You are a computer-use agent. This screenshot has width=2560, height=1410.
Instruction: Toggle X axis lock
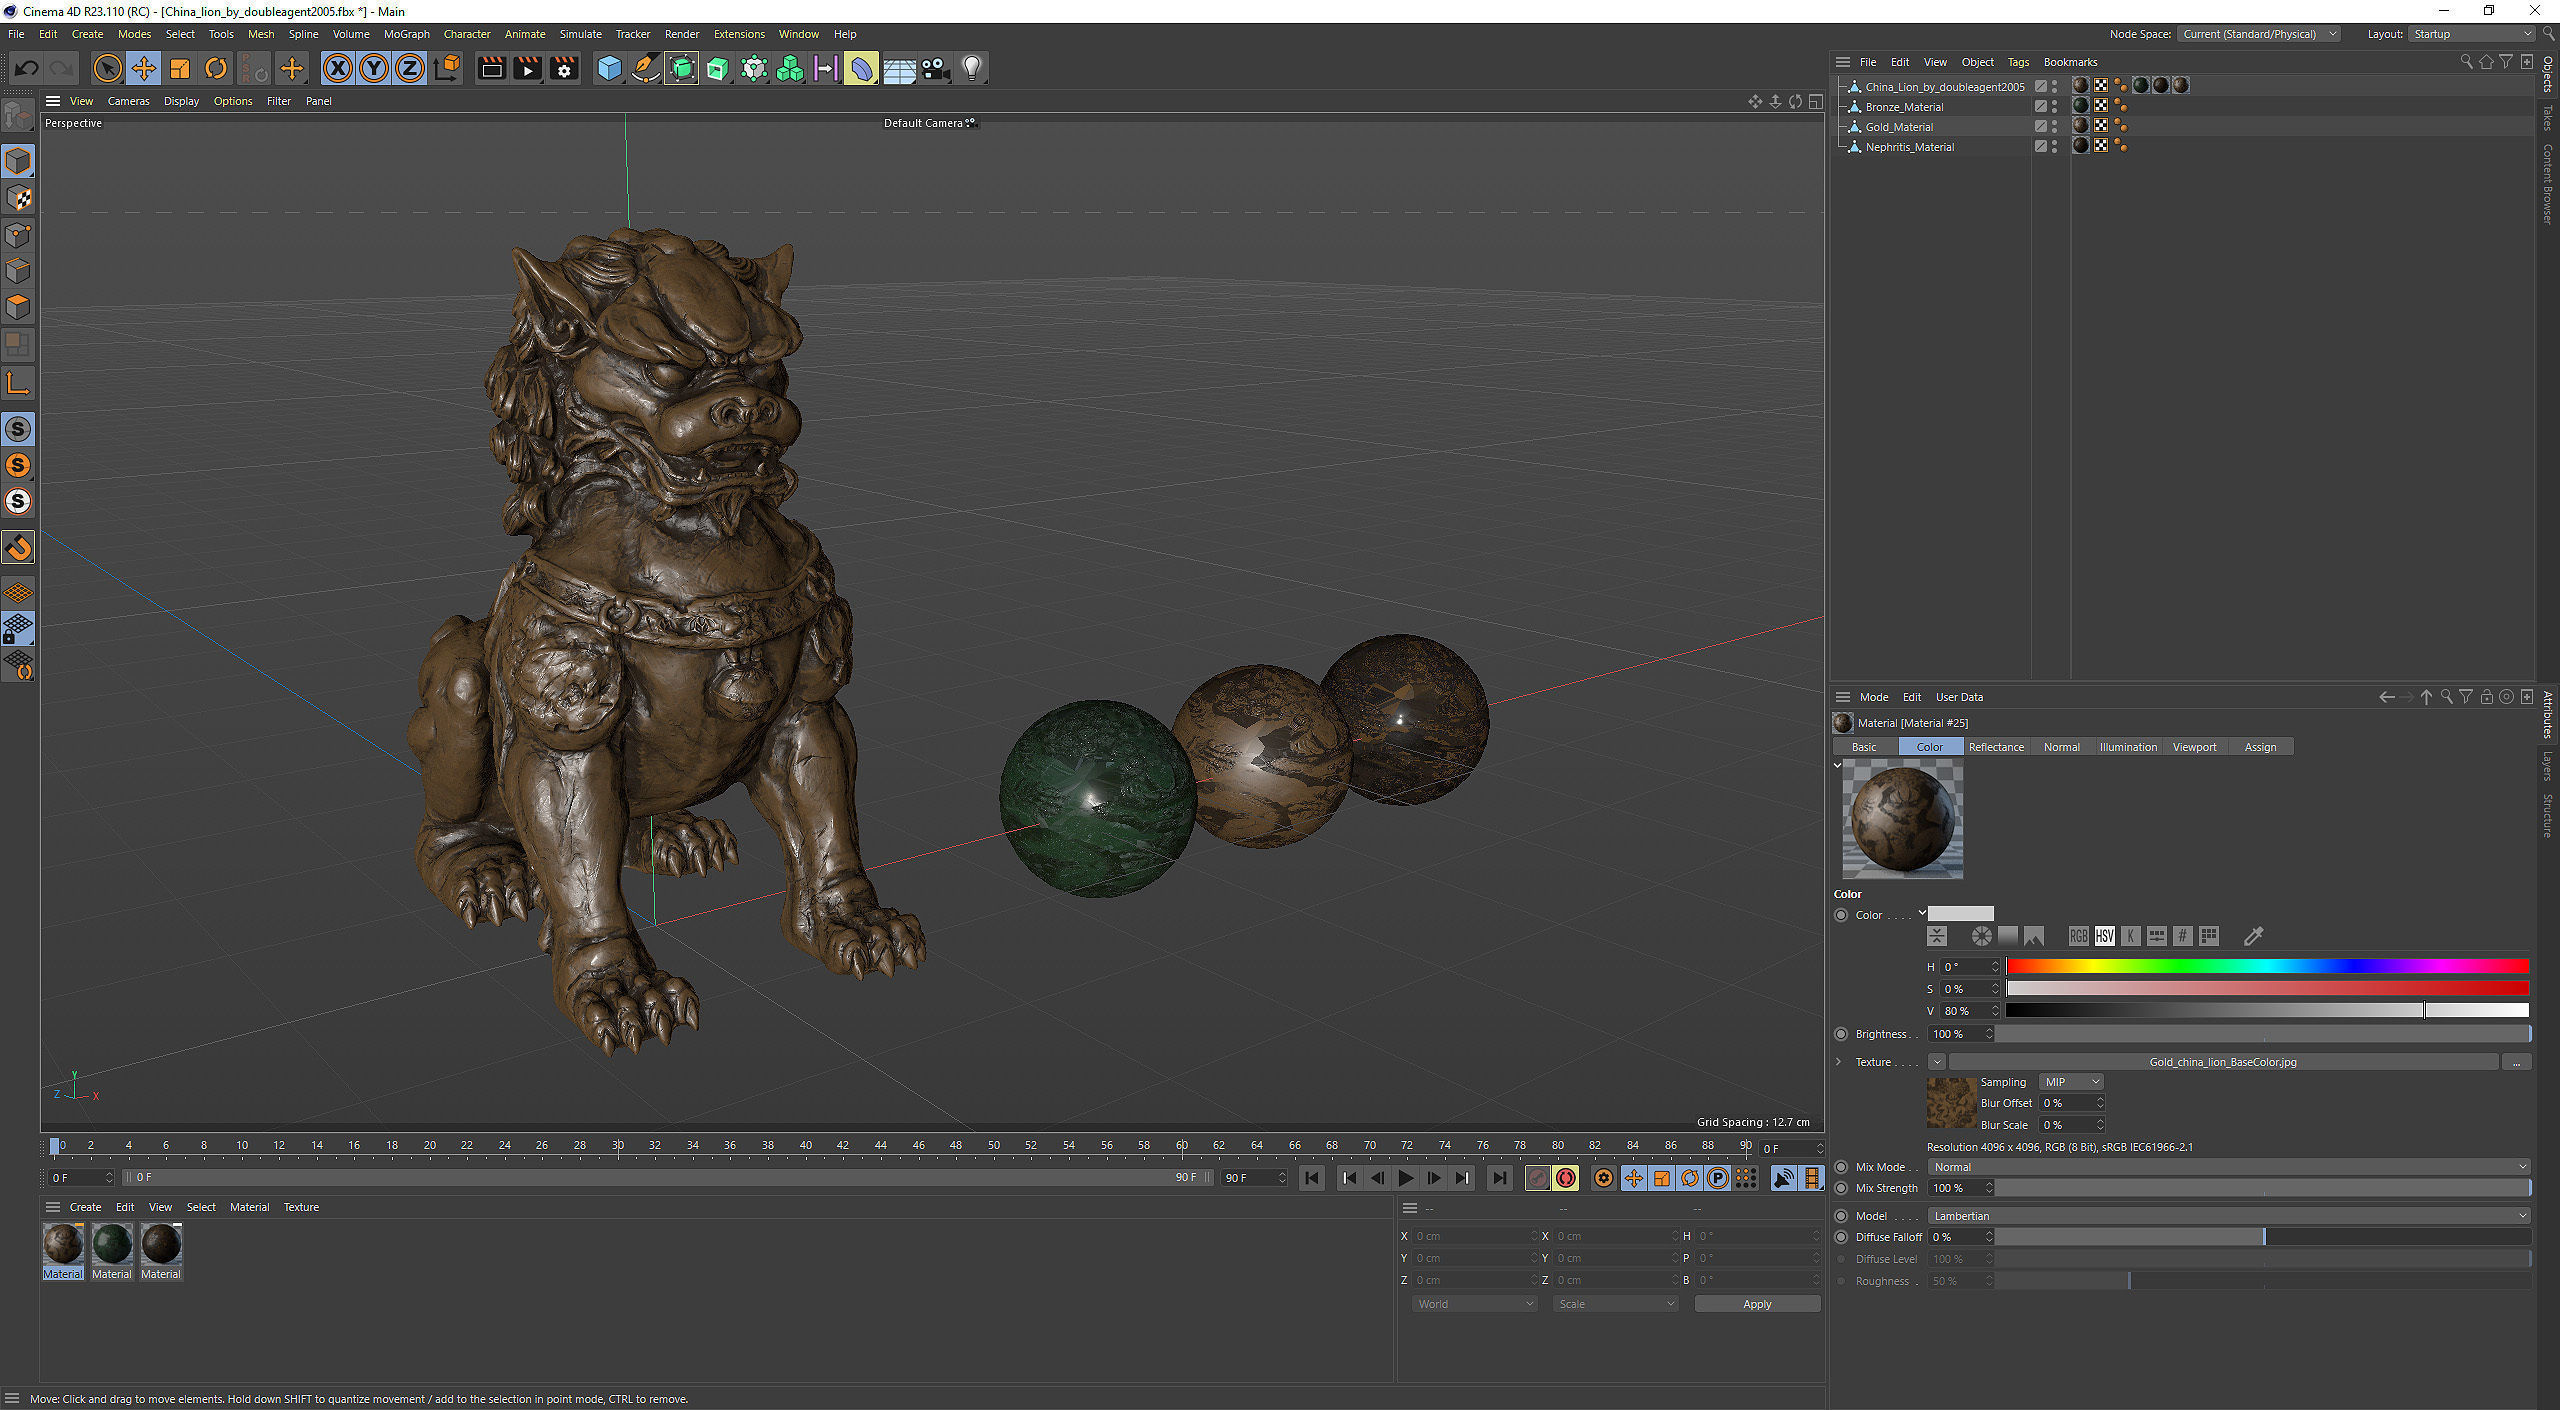pyautogui.click(x=338, y=68)
